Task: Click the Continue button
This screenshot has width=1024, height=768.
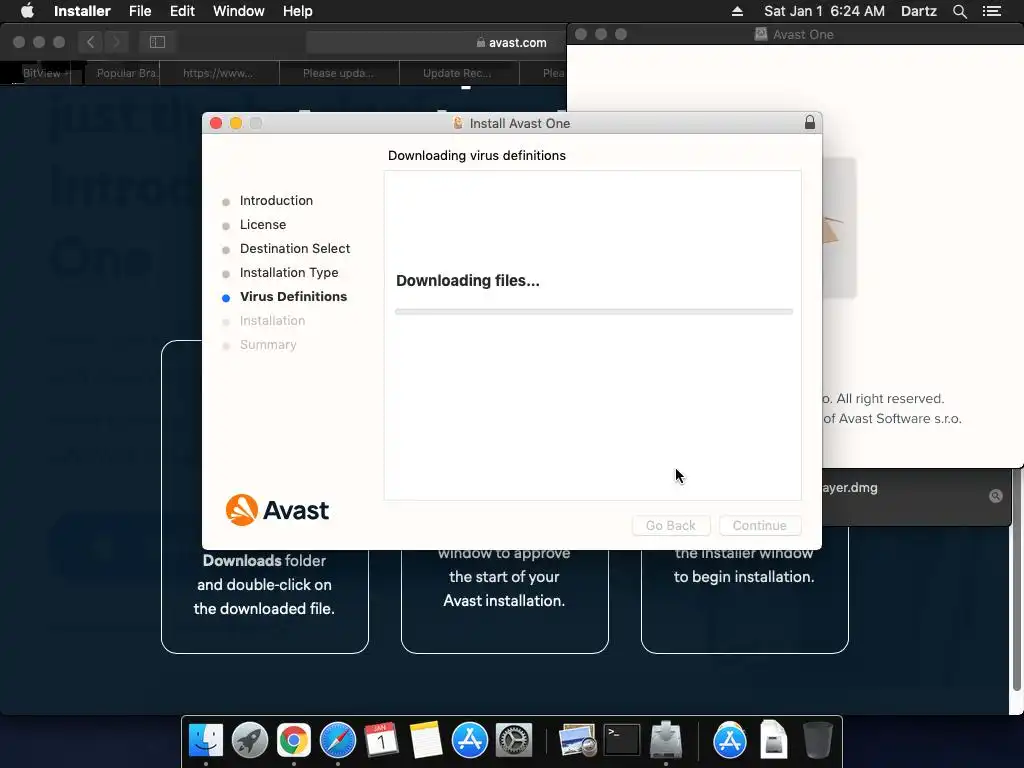Action: 760,525
